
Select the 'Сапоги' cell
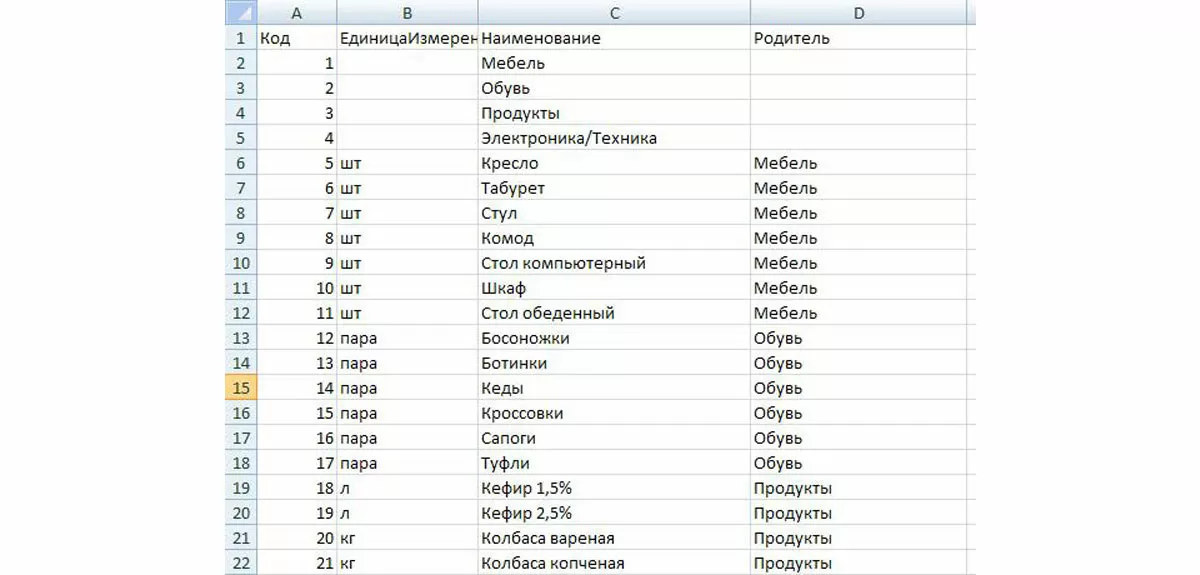[614, 438]
